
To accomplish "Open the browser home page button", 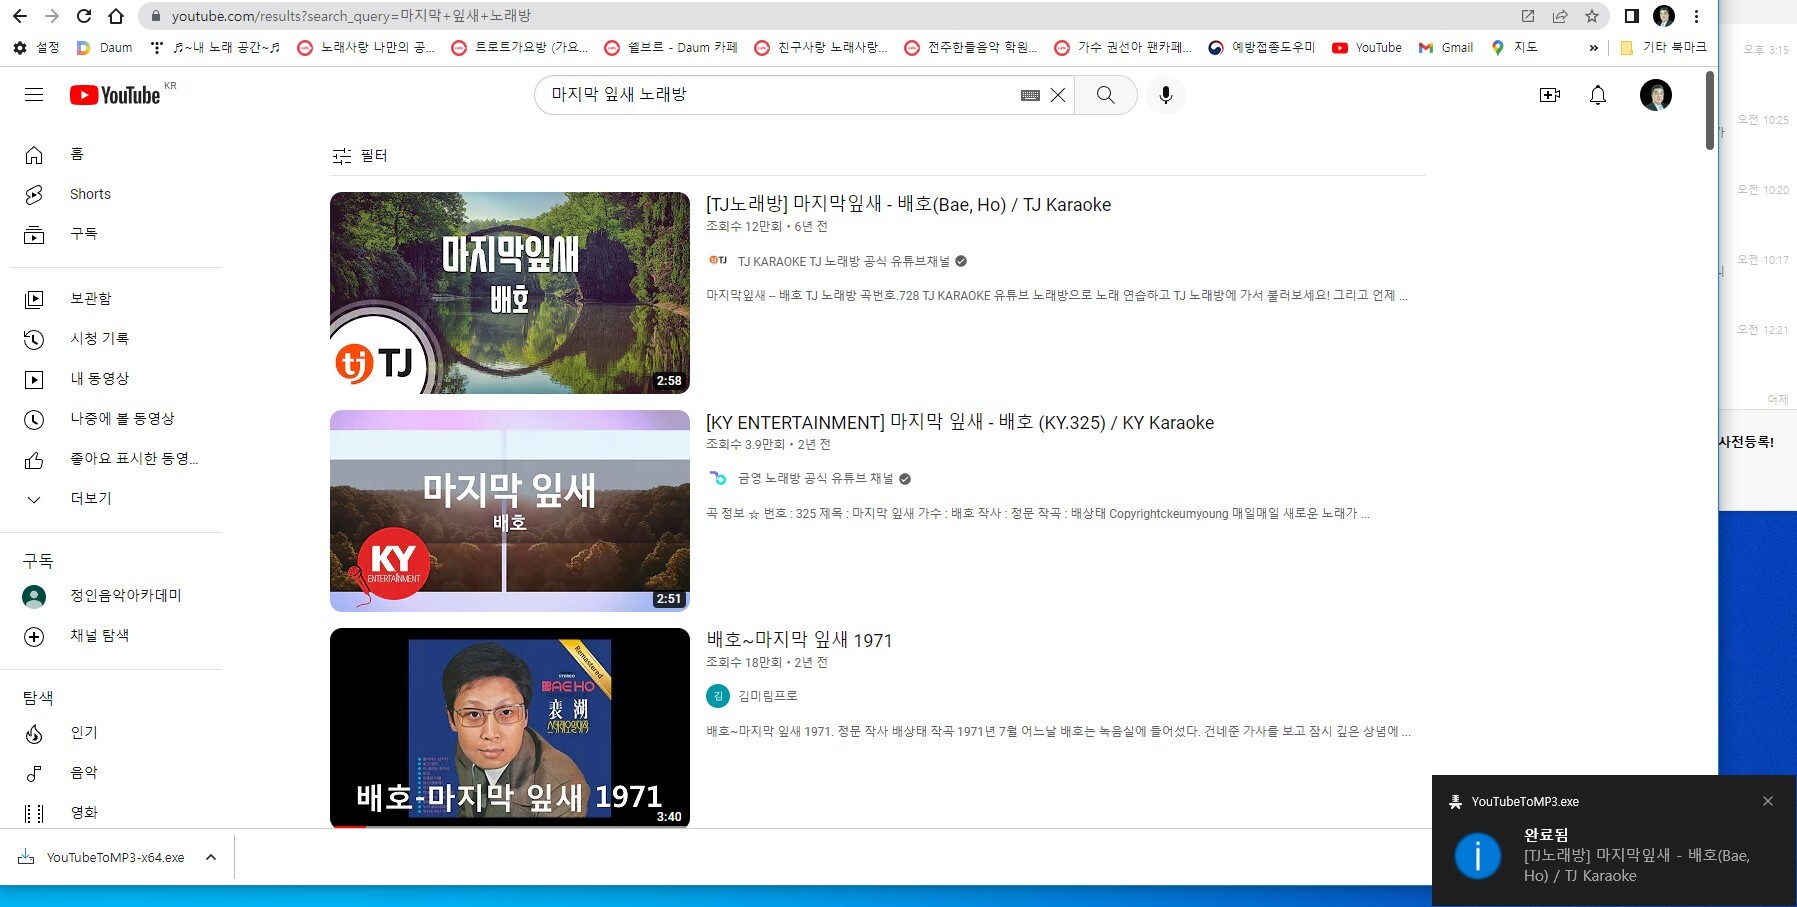I will (116, 16).
